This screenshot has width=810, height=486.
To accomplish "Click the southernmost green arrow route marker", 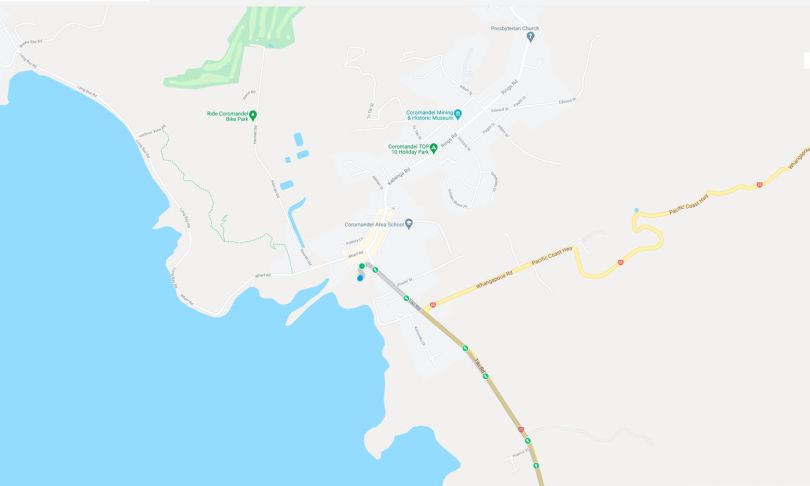I will [536, 465].
